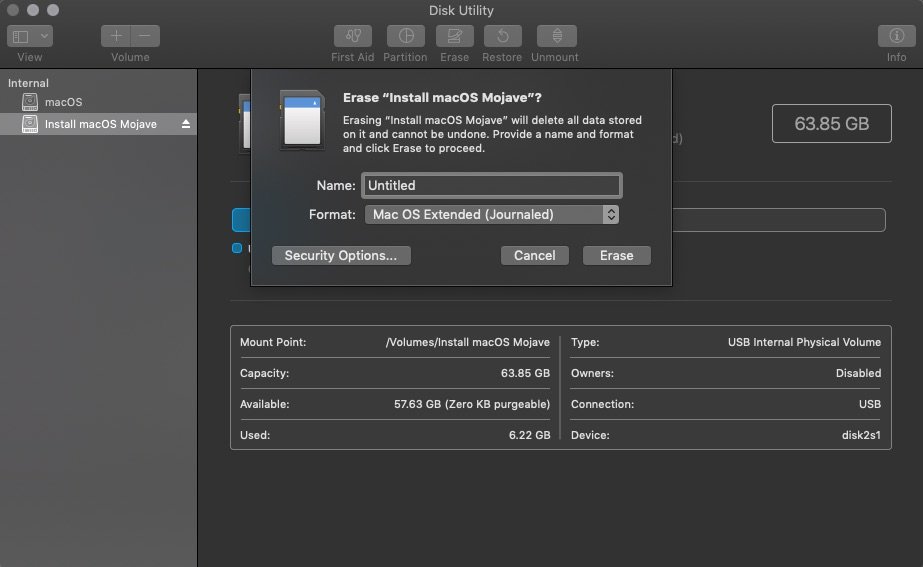Select Install macOS Mojave in sidebar

click(x=98, y=124)
